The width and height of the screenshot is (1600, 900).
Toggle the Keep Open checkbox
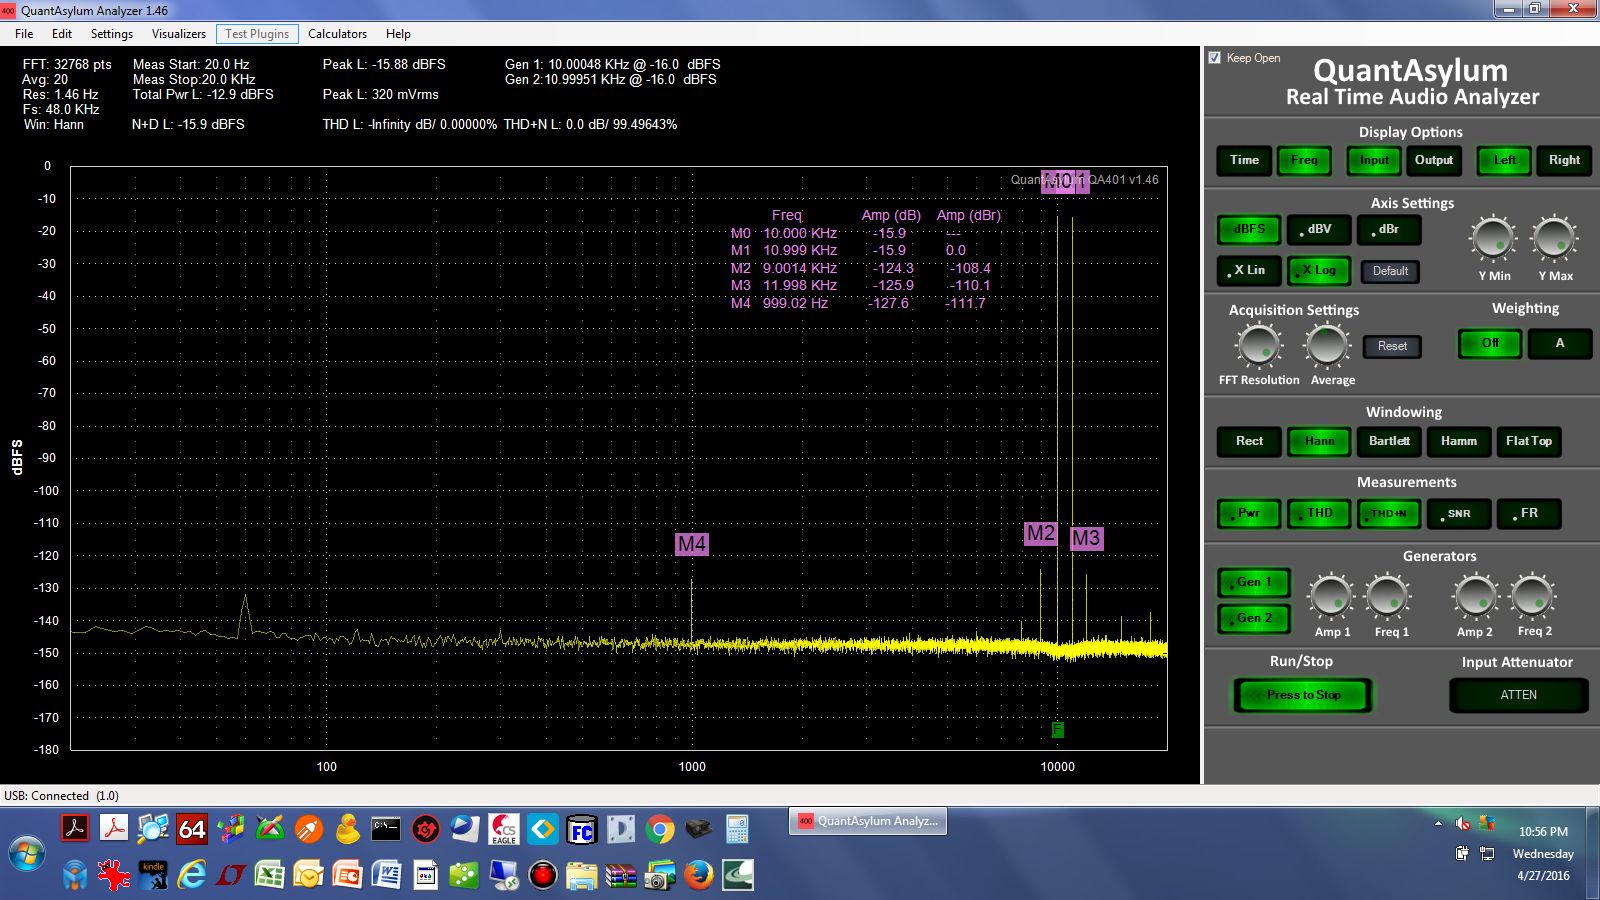tap(1215, 58)
